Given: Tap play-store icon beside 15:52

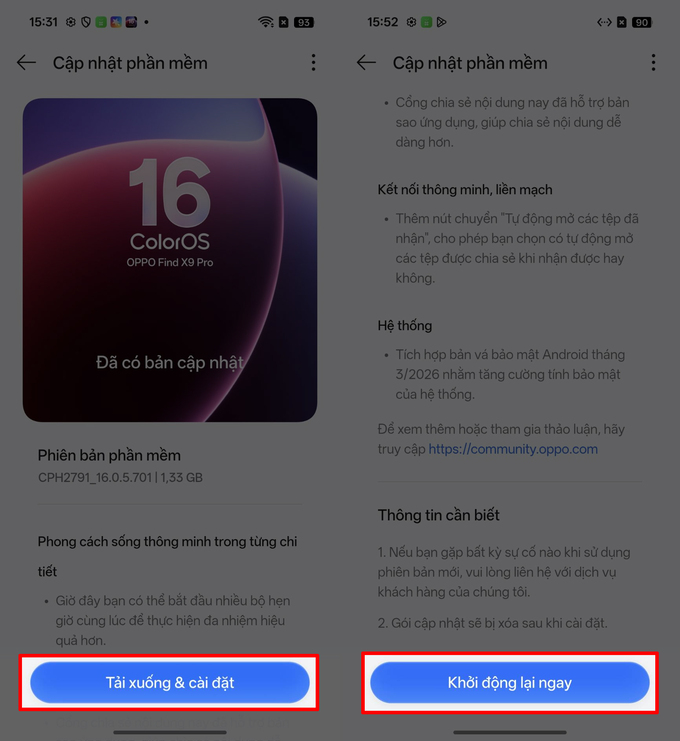Looking at the screenshot, I should (441, 22).
